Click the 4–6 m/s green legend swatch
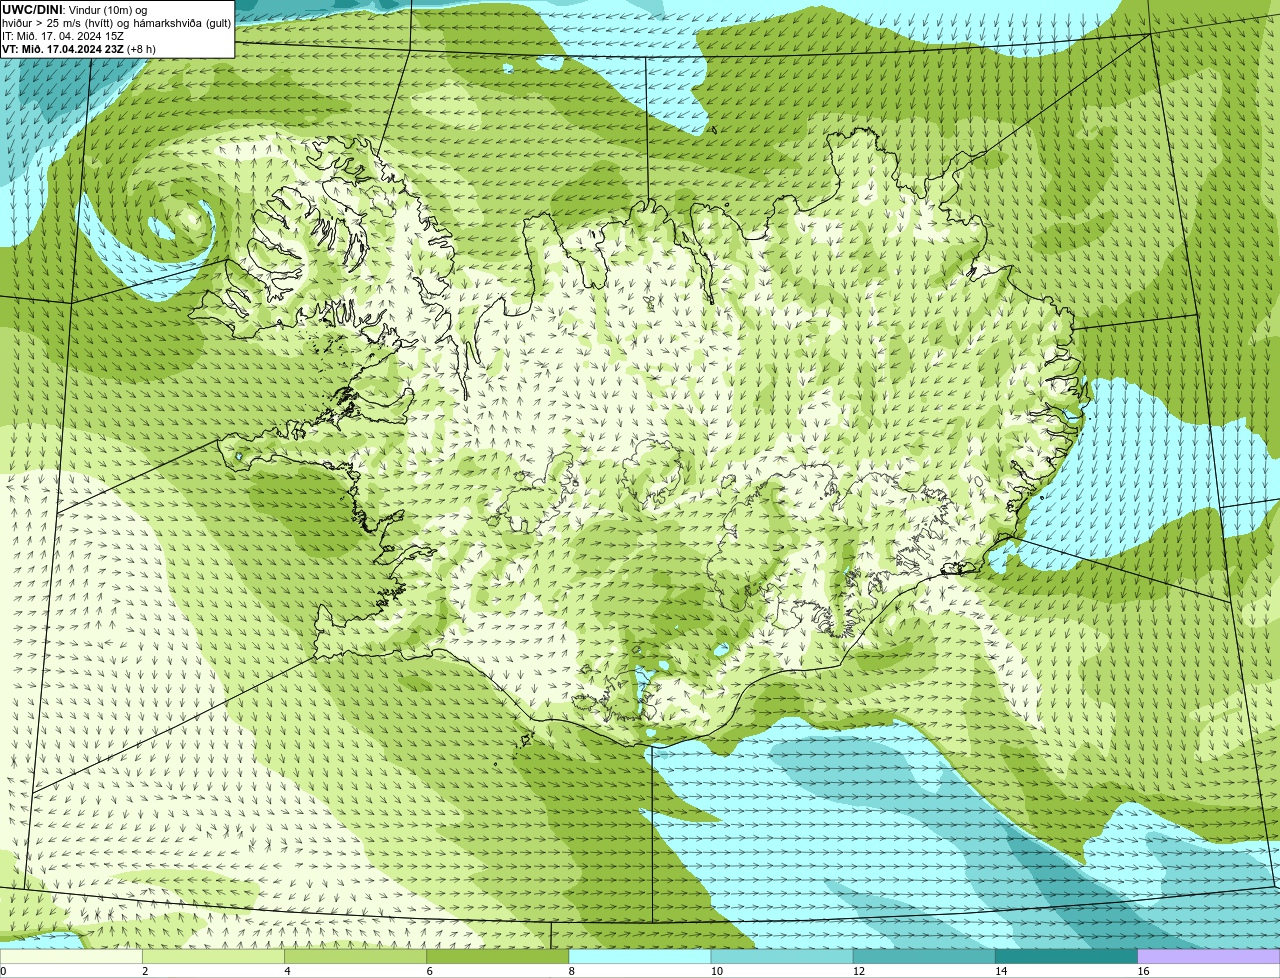The image size is (1280, 978). (x=355, y=956)
